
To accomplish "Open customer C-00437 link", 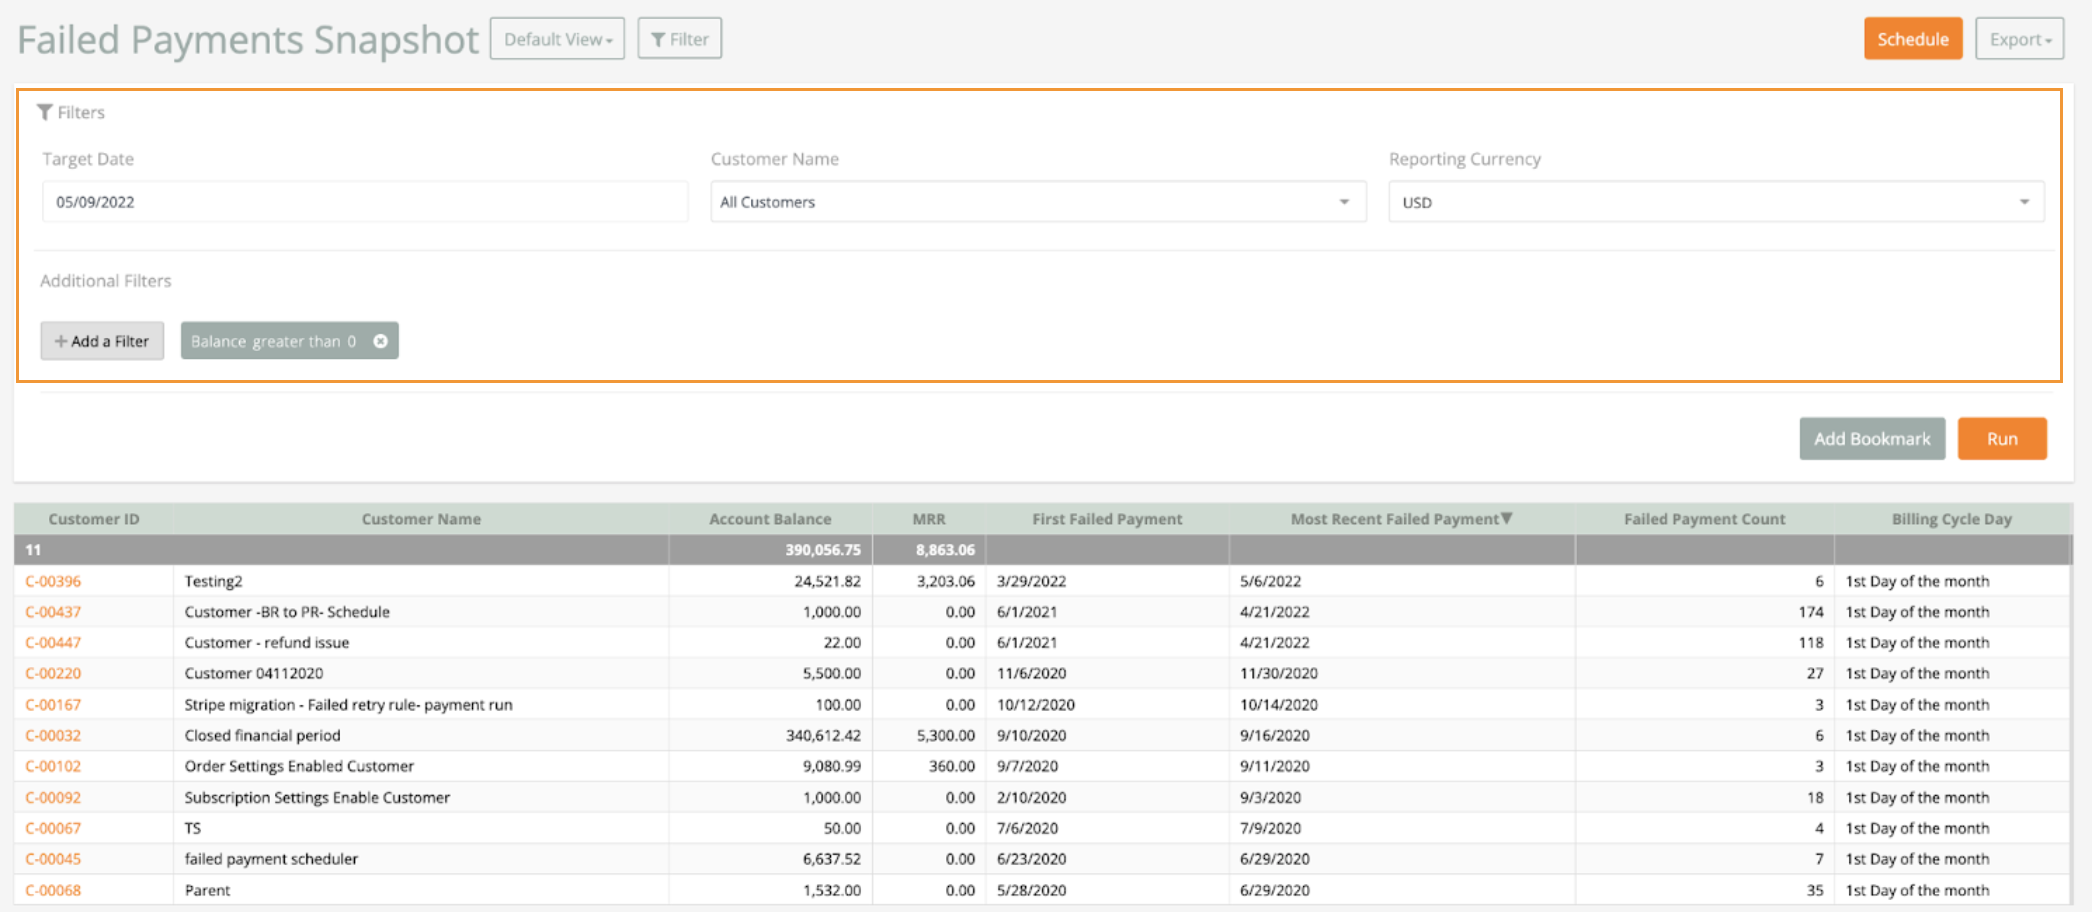I will (53, 612).
